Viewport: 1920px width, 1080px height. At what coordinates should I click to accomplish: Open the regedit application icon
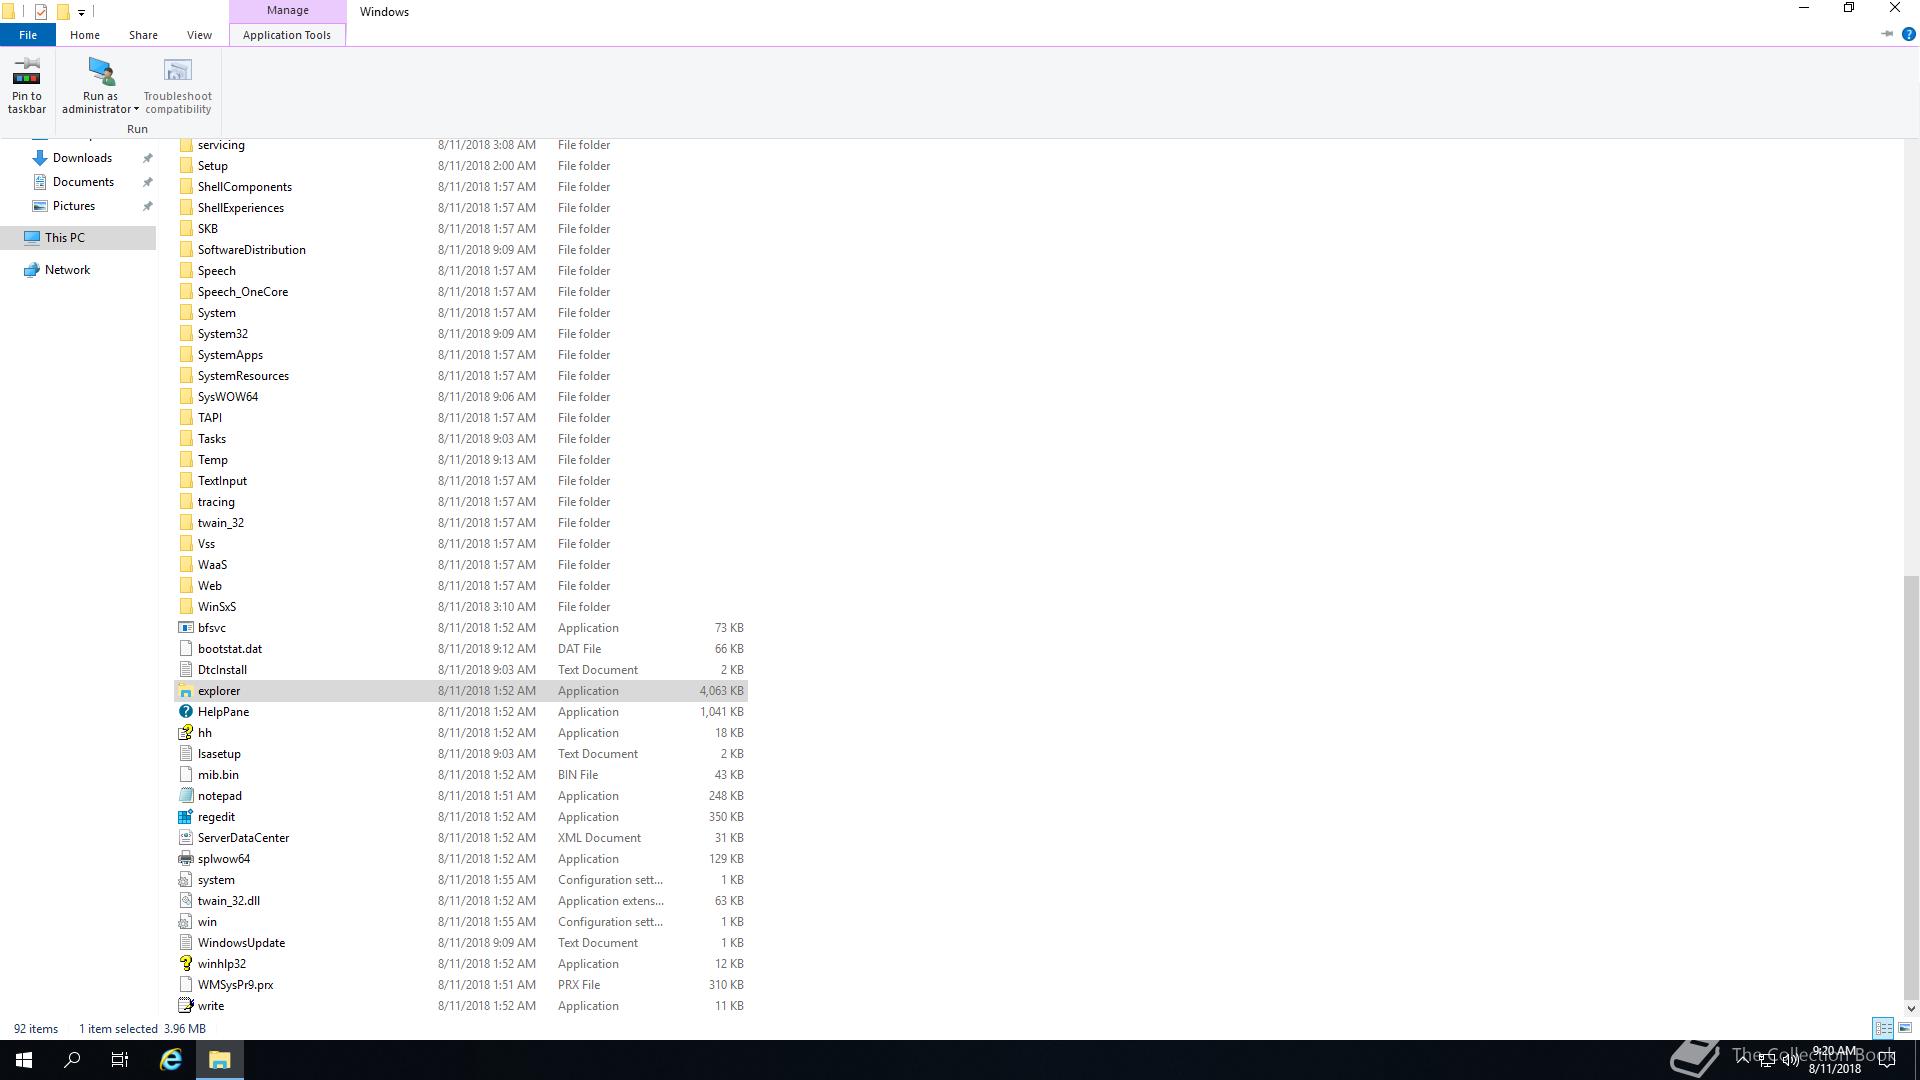(x=186, y=817)
